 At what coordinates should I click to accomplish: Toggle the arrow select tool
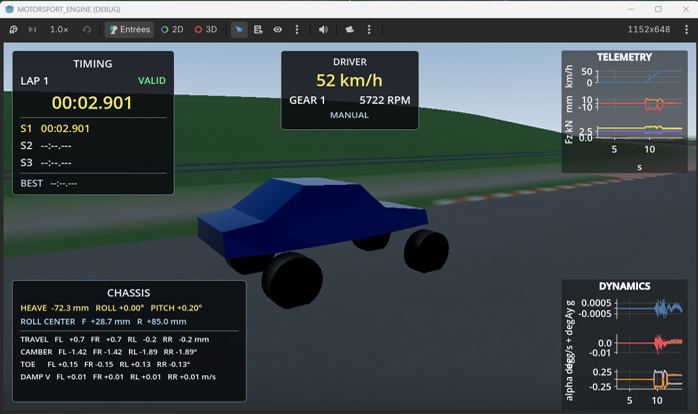pos(239,29)
